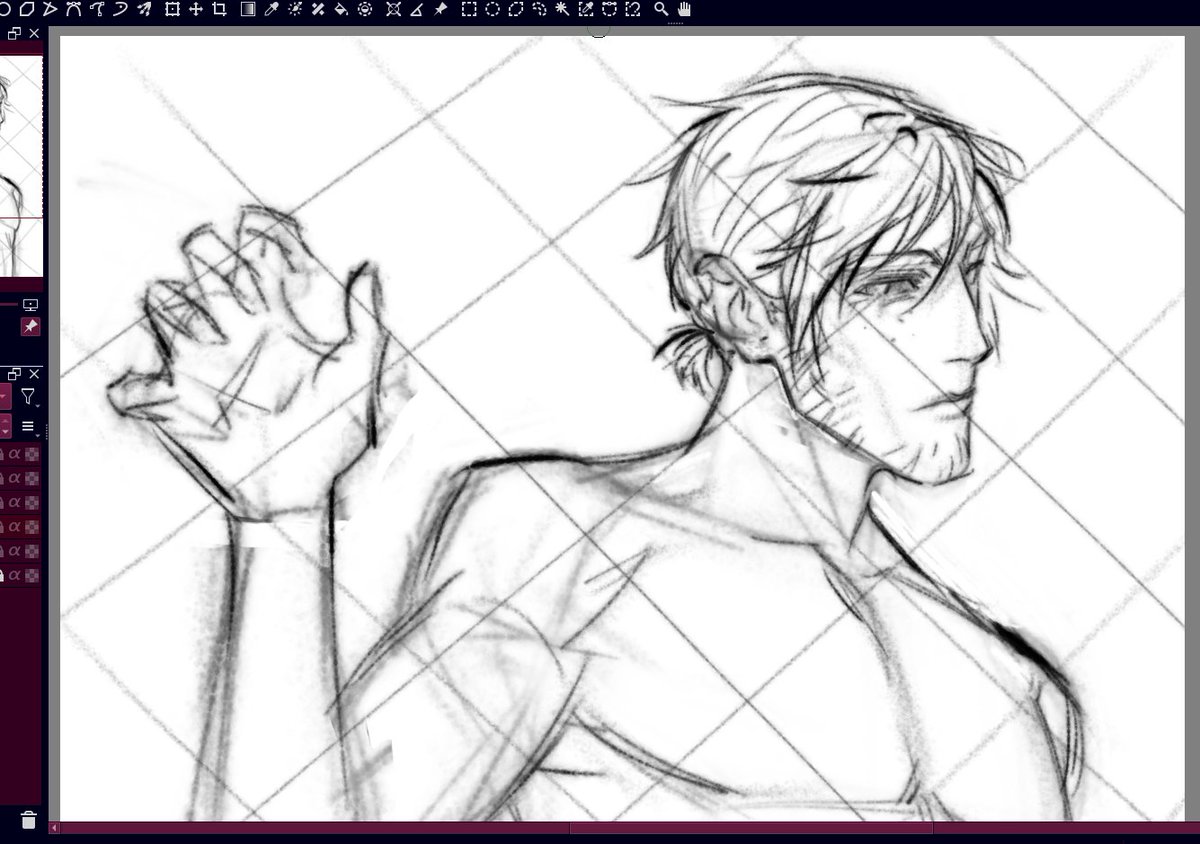Select the Polygon shape tool
1200x844 pixels.
click(27, 9)
